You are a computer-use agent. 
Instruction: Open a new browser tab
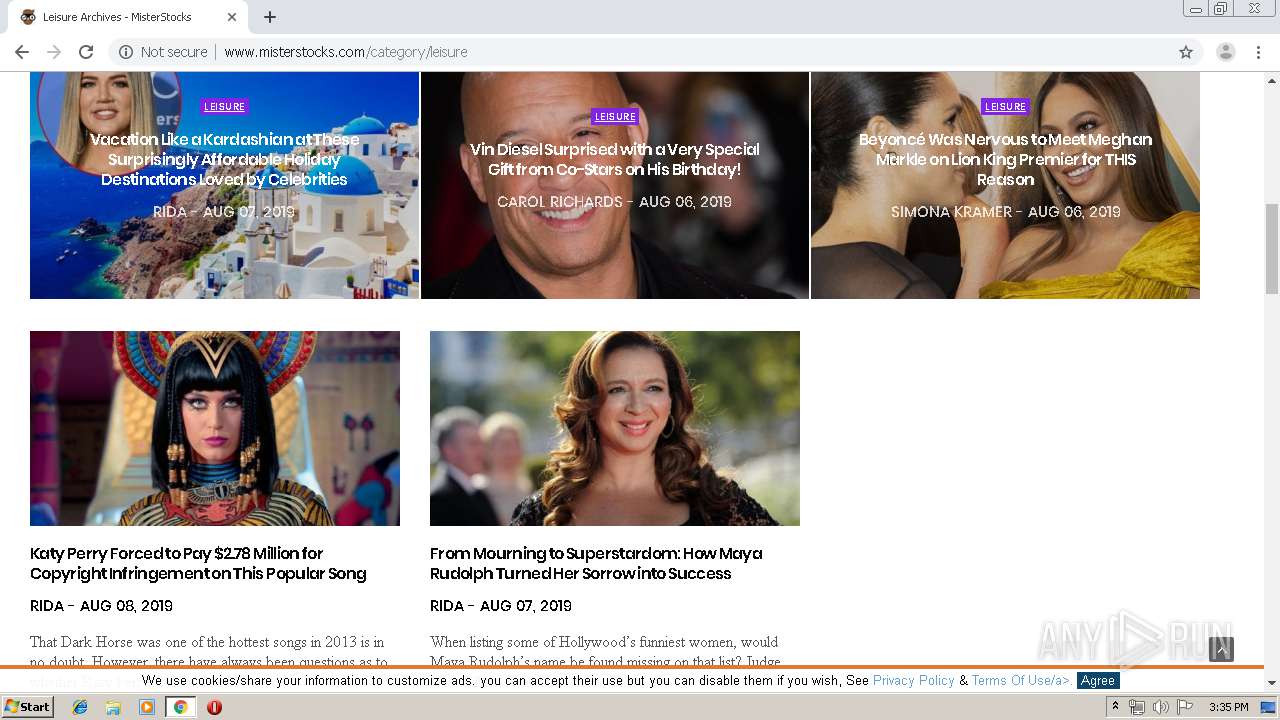pos(270,17)
